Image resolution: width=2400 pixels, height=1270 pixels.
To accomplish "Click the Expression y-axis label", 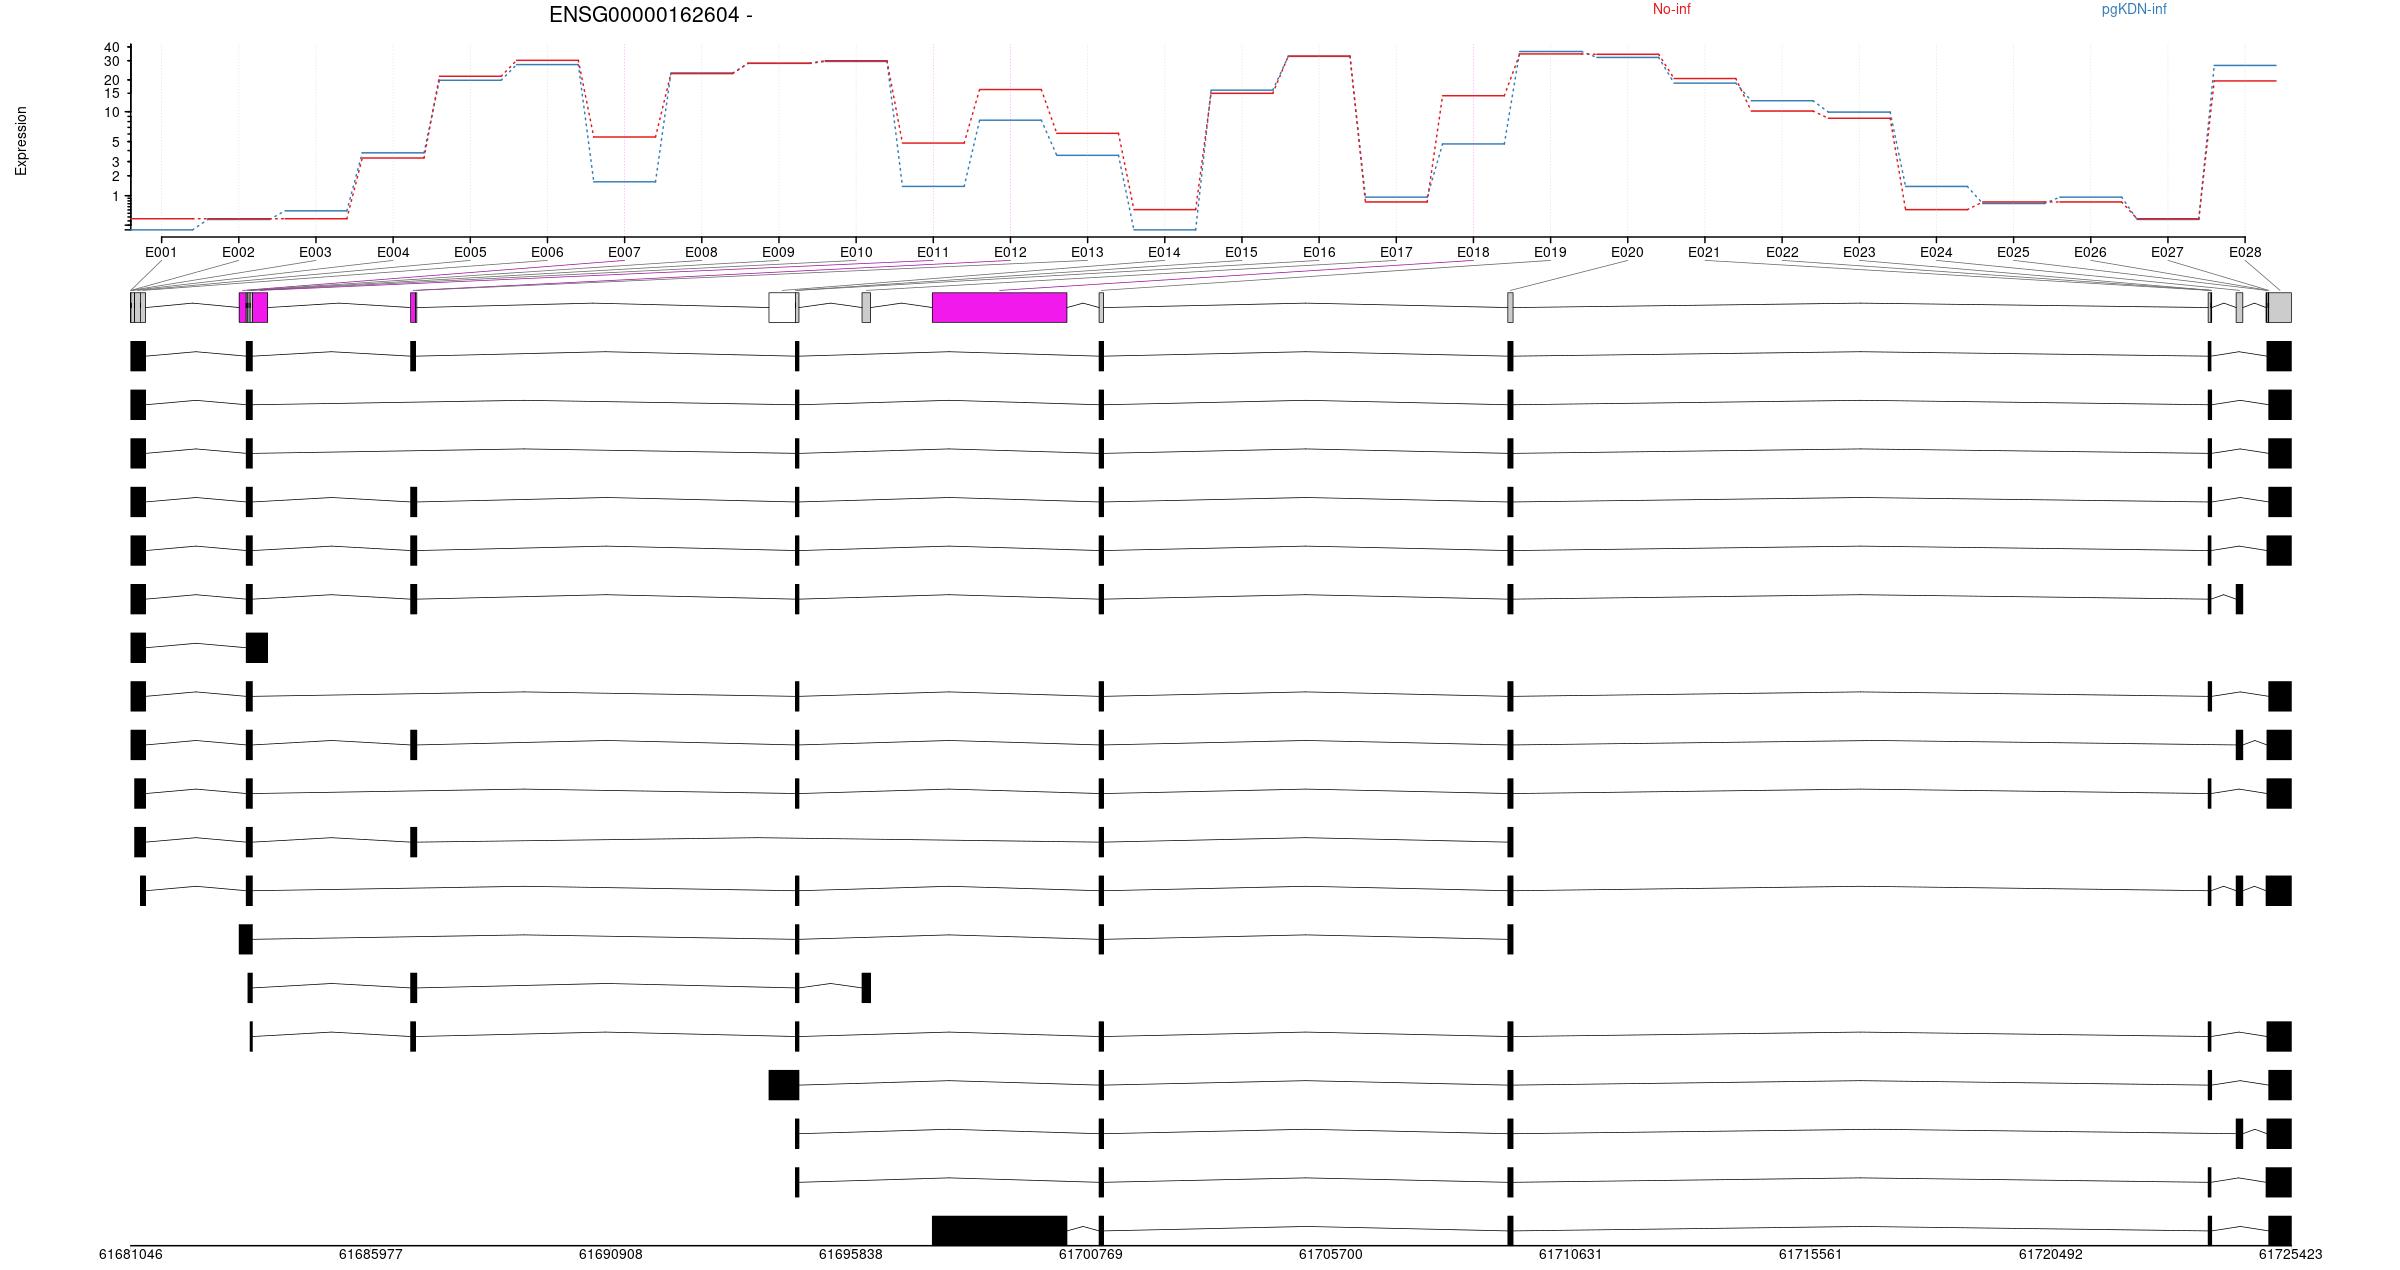I will click(x=21, y=141).
